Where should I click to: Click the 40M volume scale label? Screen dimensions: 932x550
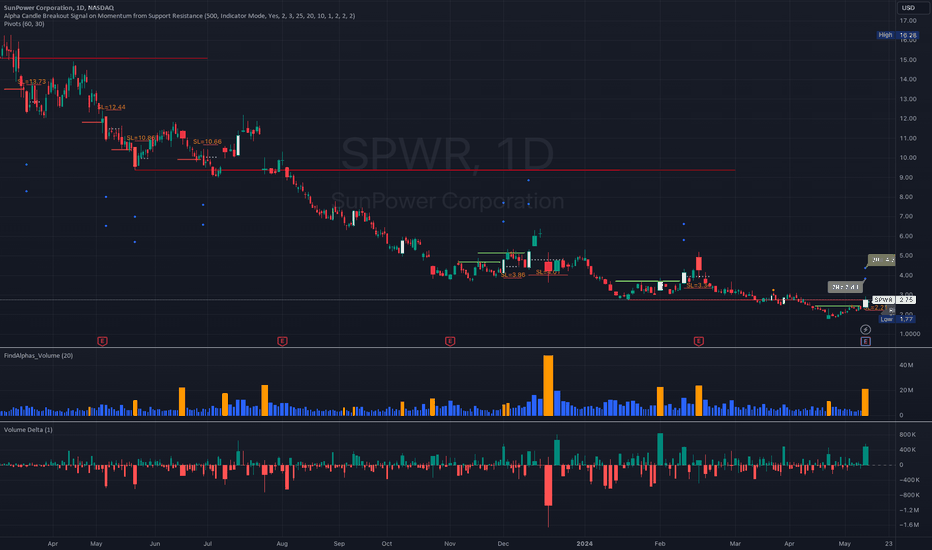[906, 365]
